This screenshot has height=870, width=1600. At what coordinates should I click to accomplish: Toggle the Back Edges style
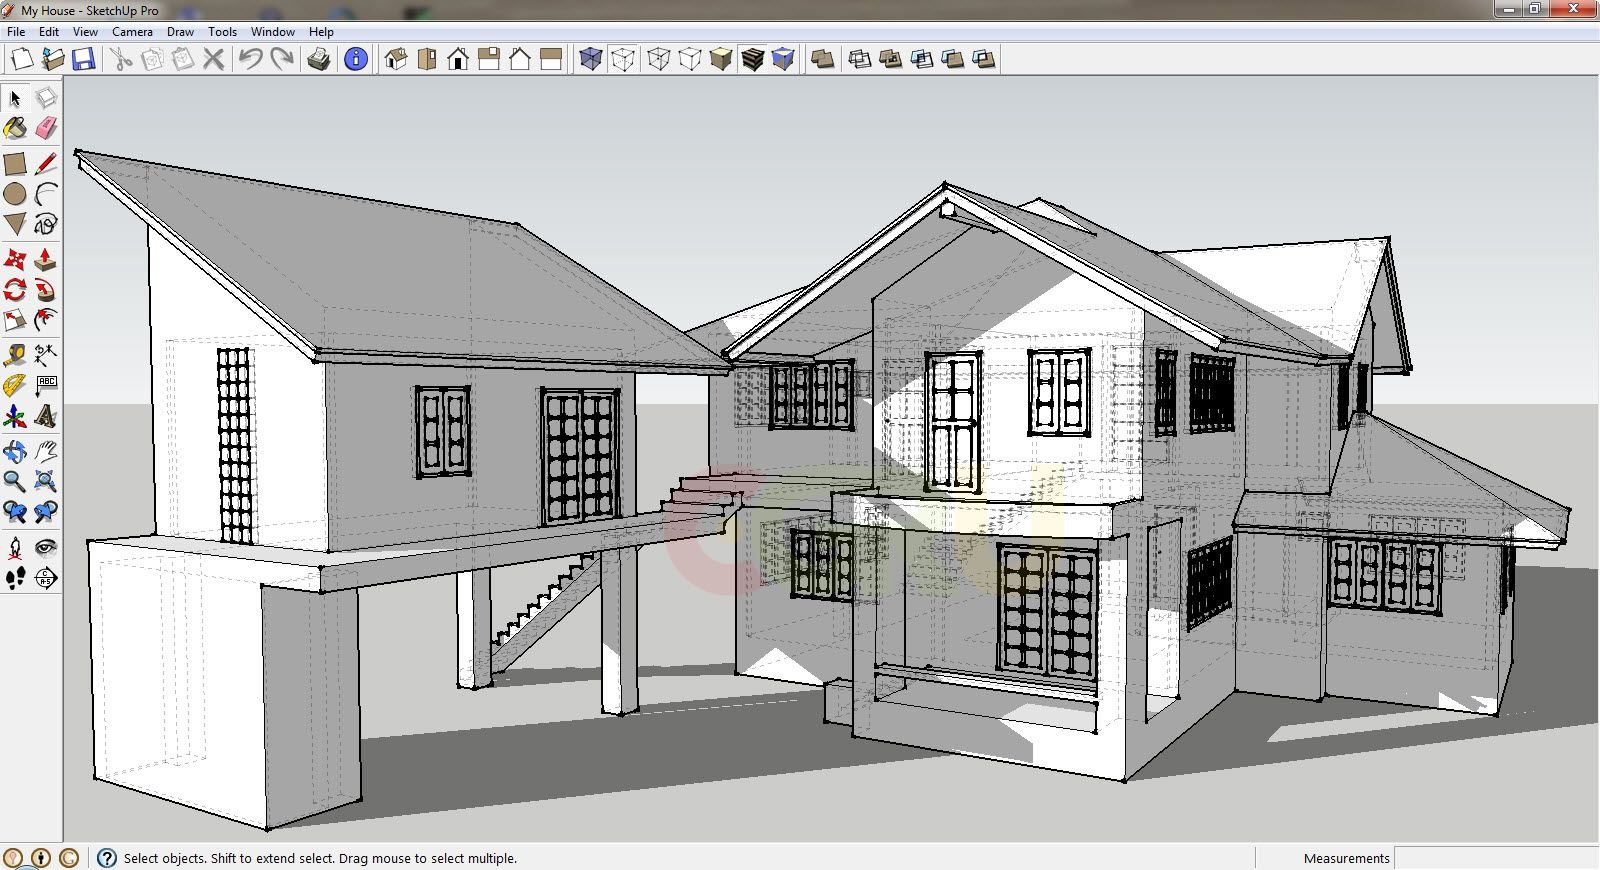tap(623, 59)
